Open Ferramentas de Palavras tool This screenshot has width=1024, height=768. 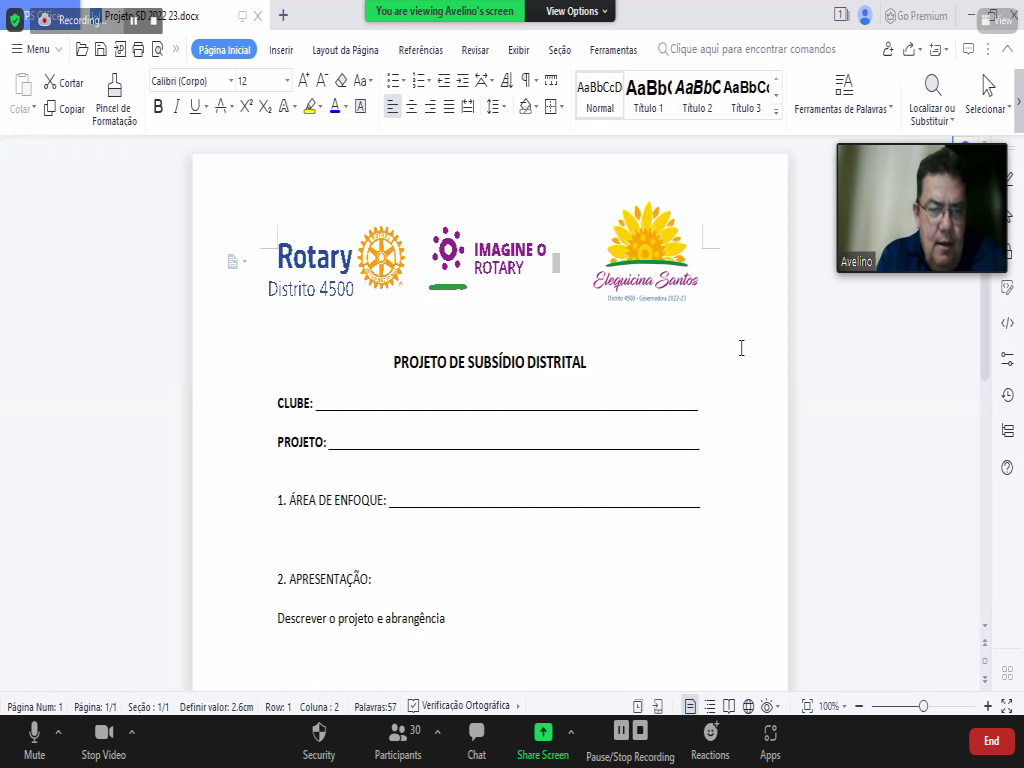(x=843, y=86)
